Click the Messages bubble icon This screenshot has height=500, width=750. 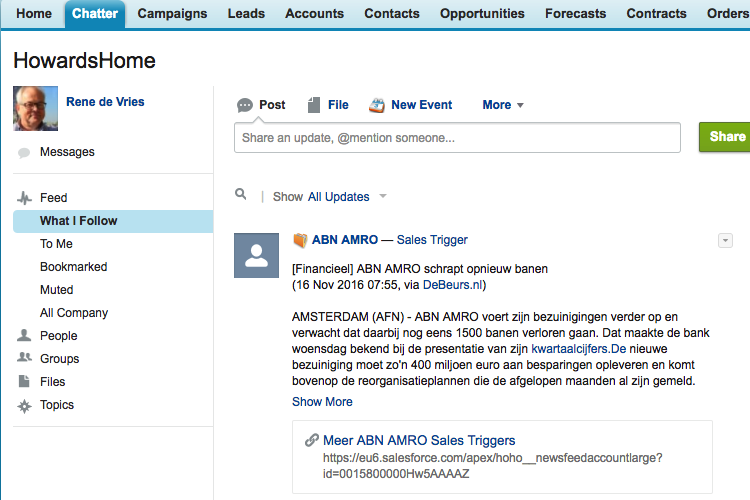pyautogui.click(x=24, y=153)
